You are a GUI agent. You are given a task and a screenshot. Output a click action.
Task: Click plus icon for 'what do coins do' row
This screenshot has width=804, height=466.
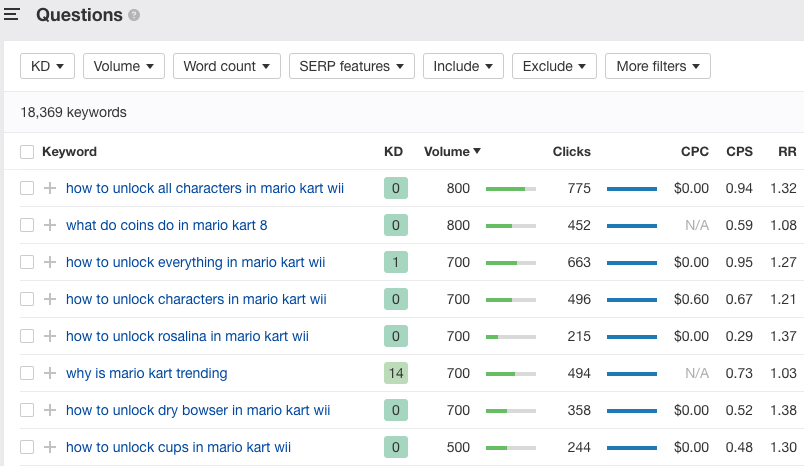pos(50,225)
